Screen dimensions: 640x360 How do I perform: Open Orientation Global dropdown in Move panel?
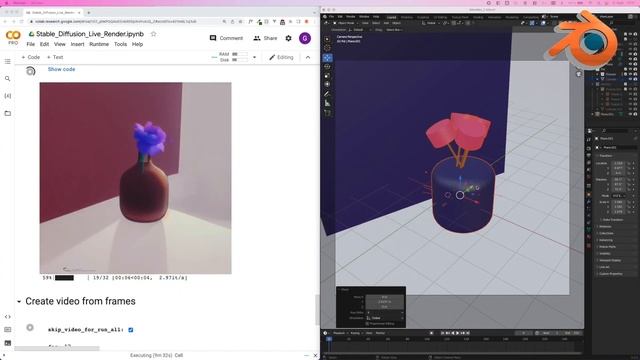click(x=384, y=318)
